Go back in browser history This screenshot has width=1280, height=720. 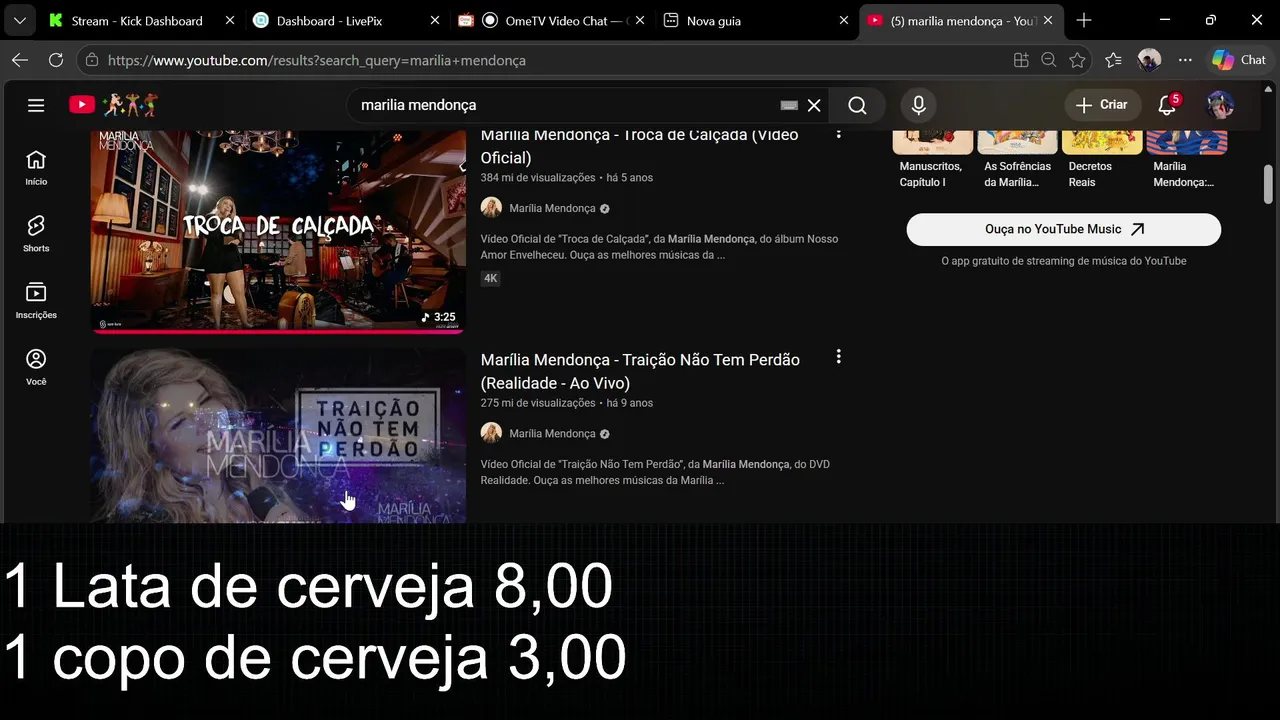coord(20,60)
